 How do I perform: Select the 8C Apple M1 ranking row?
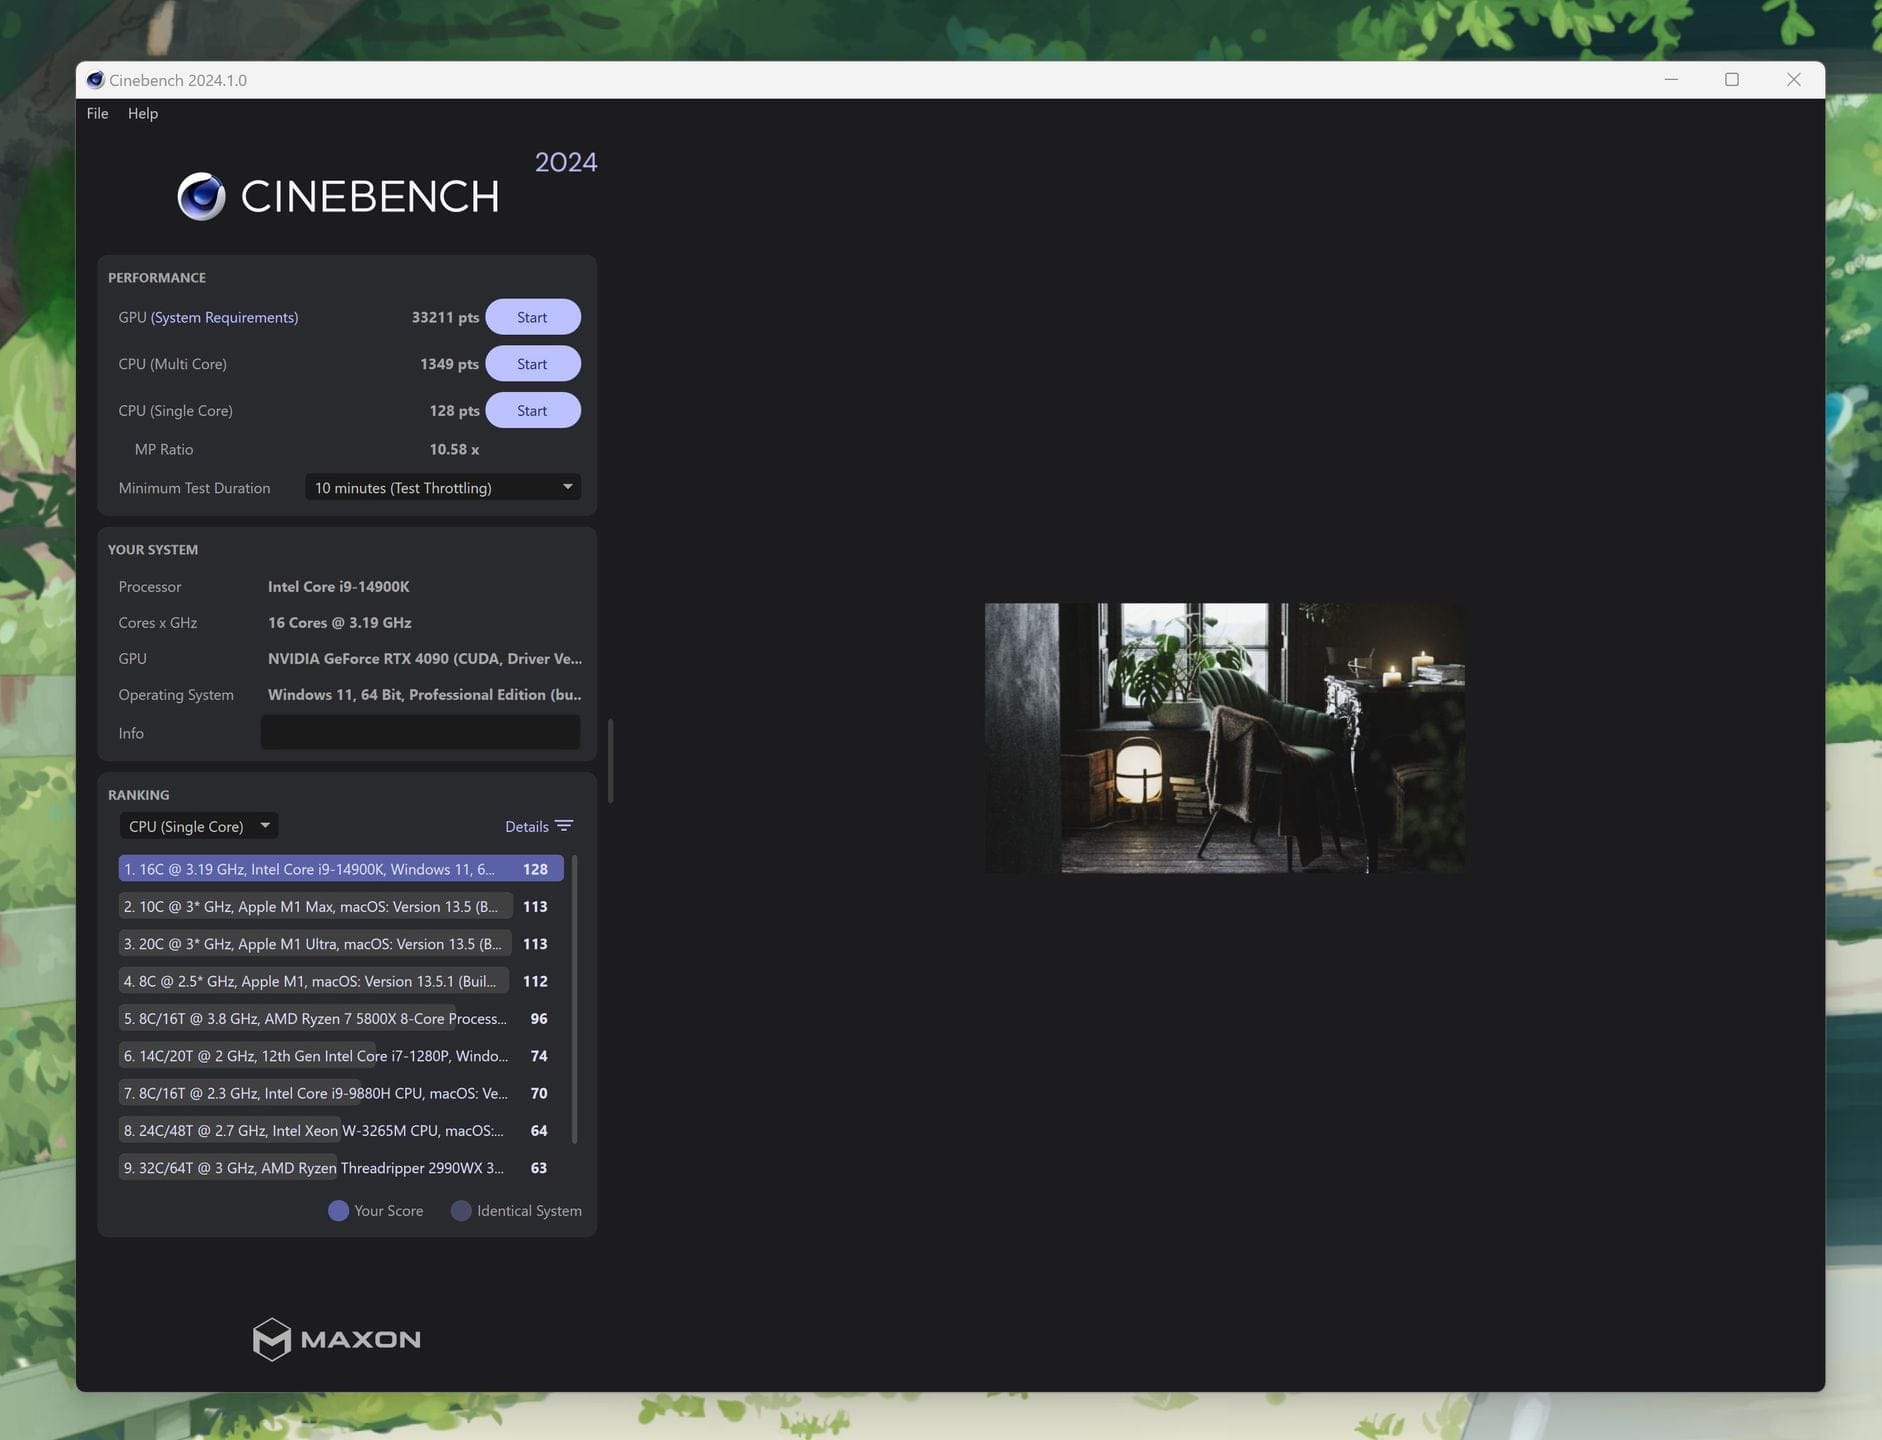(341, 981)
